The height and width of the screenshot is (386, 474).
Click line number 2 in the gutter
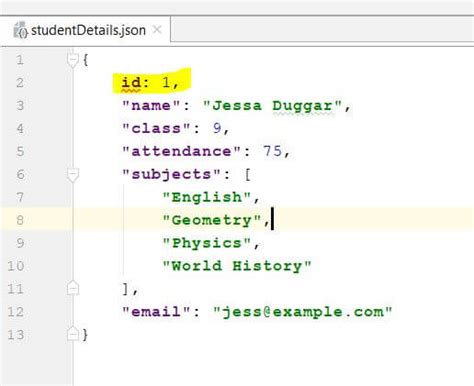pyautogui.click(x=20, y=83)
